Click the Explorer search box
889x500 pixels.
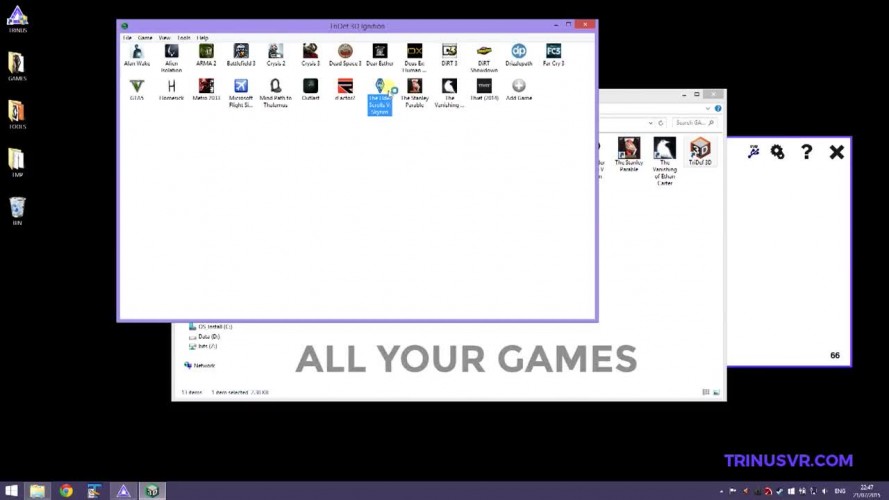pos(695,122)
